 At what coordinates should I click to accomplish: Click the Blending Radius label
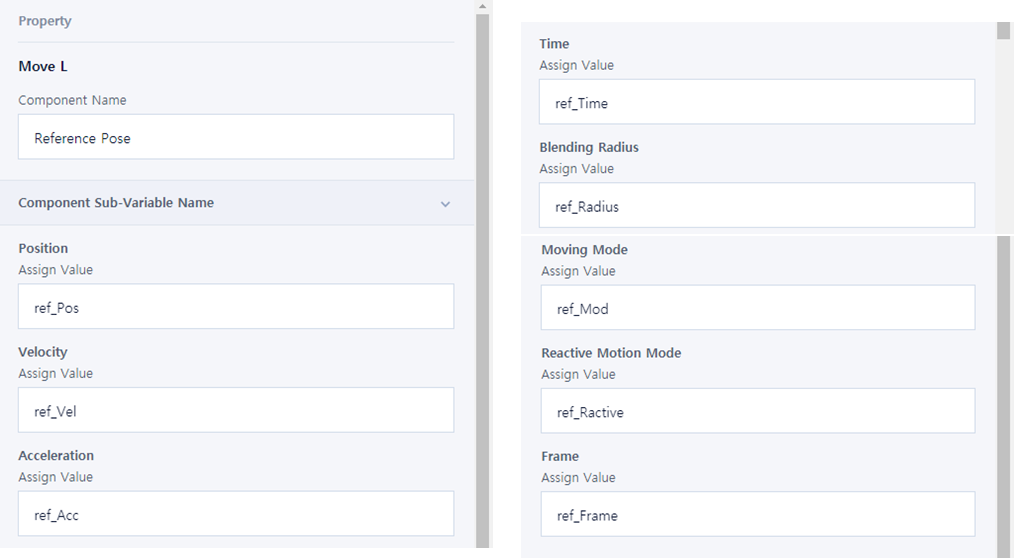(589, 147)
